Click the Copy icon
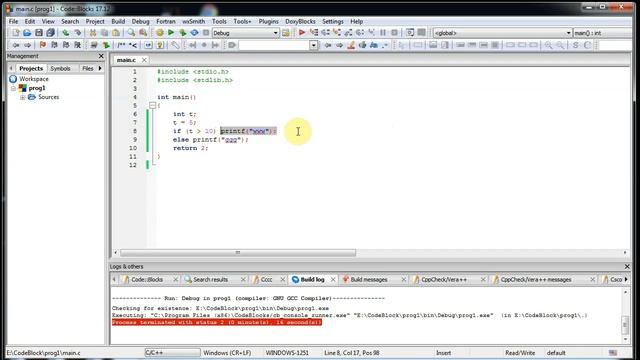 104,33
